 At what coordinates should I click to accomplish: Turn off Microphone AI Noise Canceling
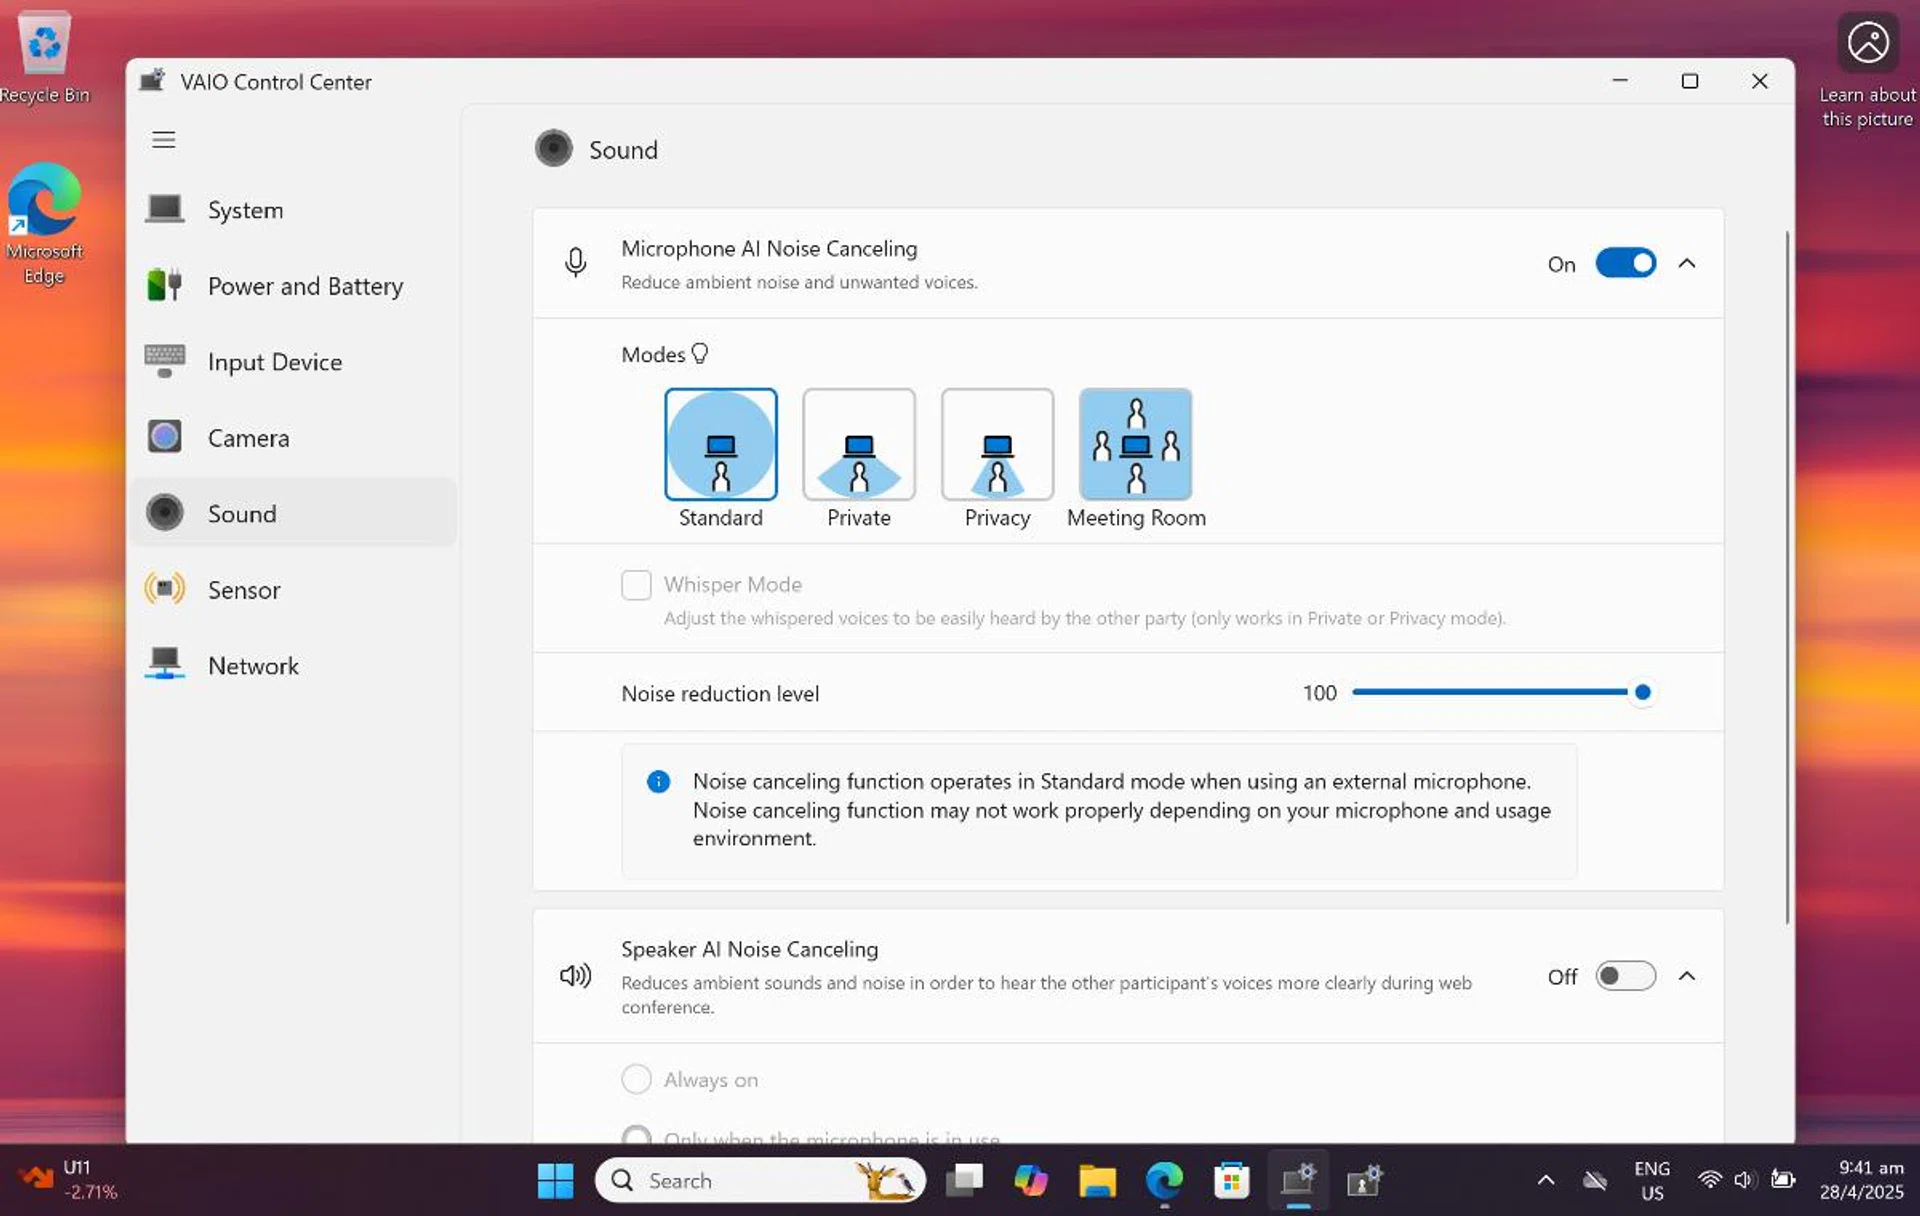click(x=1625, y=263)
